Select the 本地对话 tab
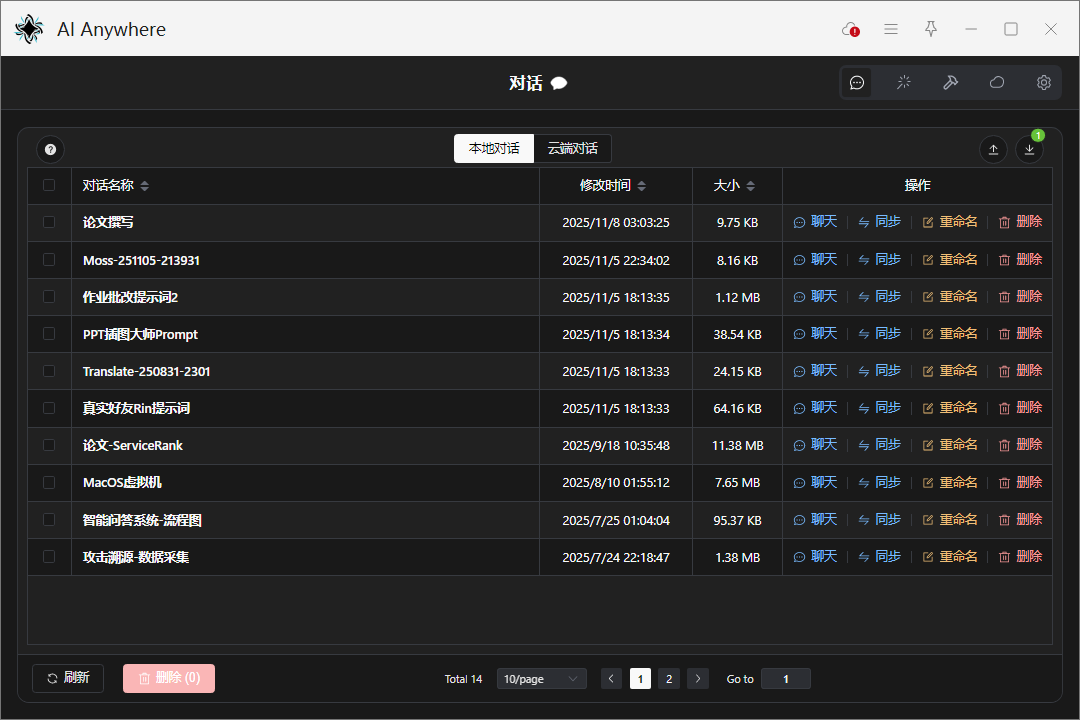Screen dimensions: 1080x720 tap(494, 149)
